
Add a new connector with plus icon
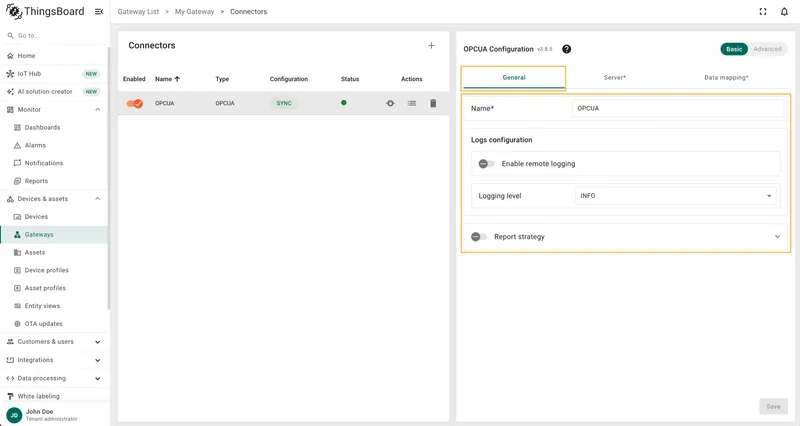tap(431, 45)
